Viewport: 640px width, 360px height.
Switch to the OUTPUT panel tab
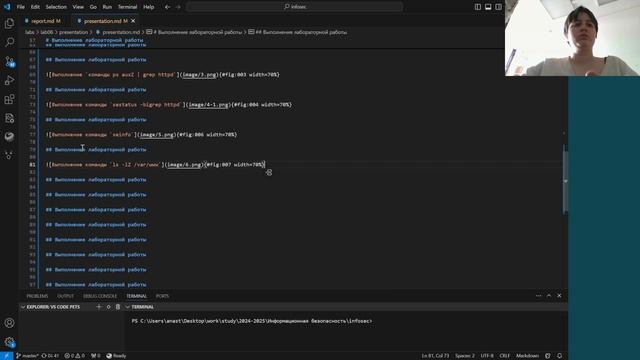pos(65,296)
